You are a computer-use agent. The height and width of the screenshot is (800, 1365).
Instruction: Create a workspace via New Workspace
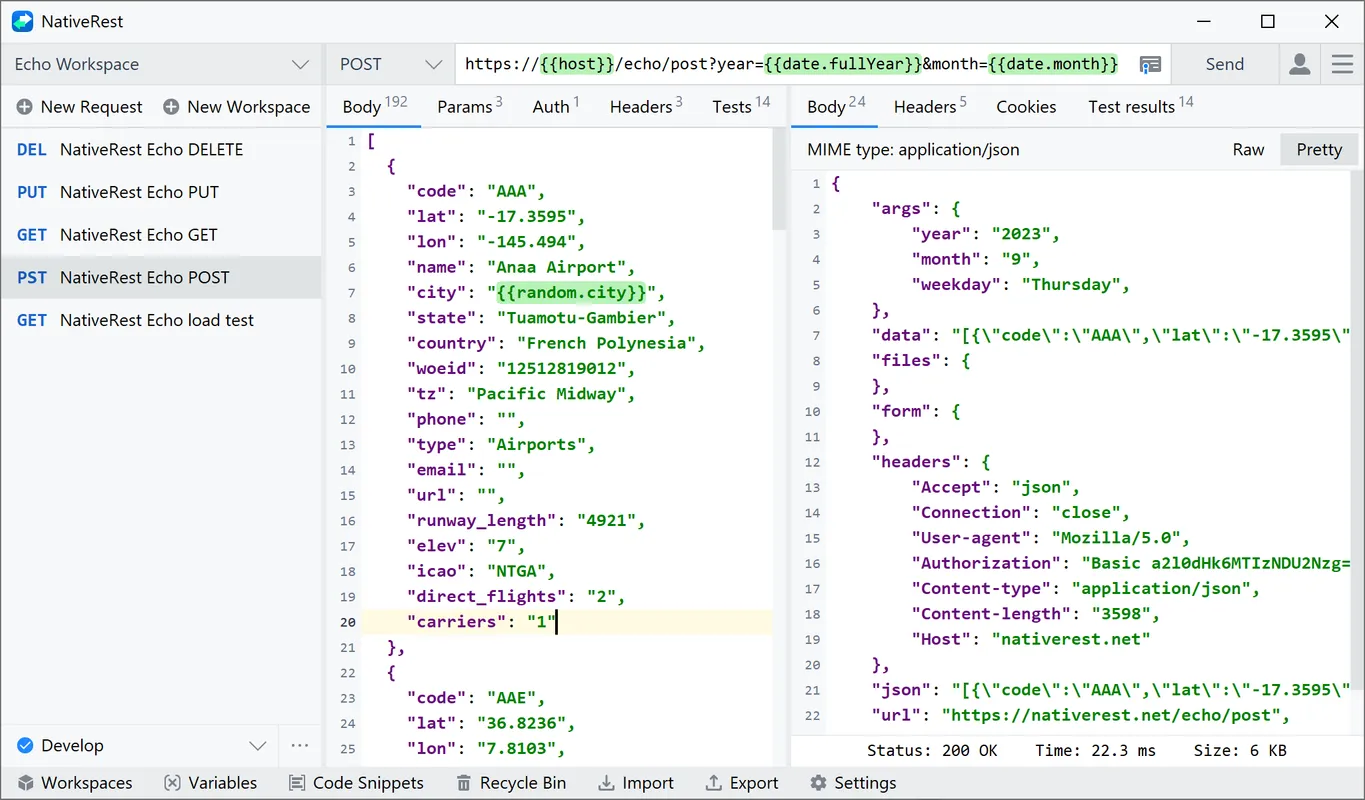pyautogui.click(x=237, y=107)
